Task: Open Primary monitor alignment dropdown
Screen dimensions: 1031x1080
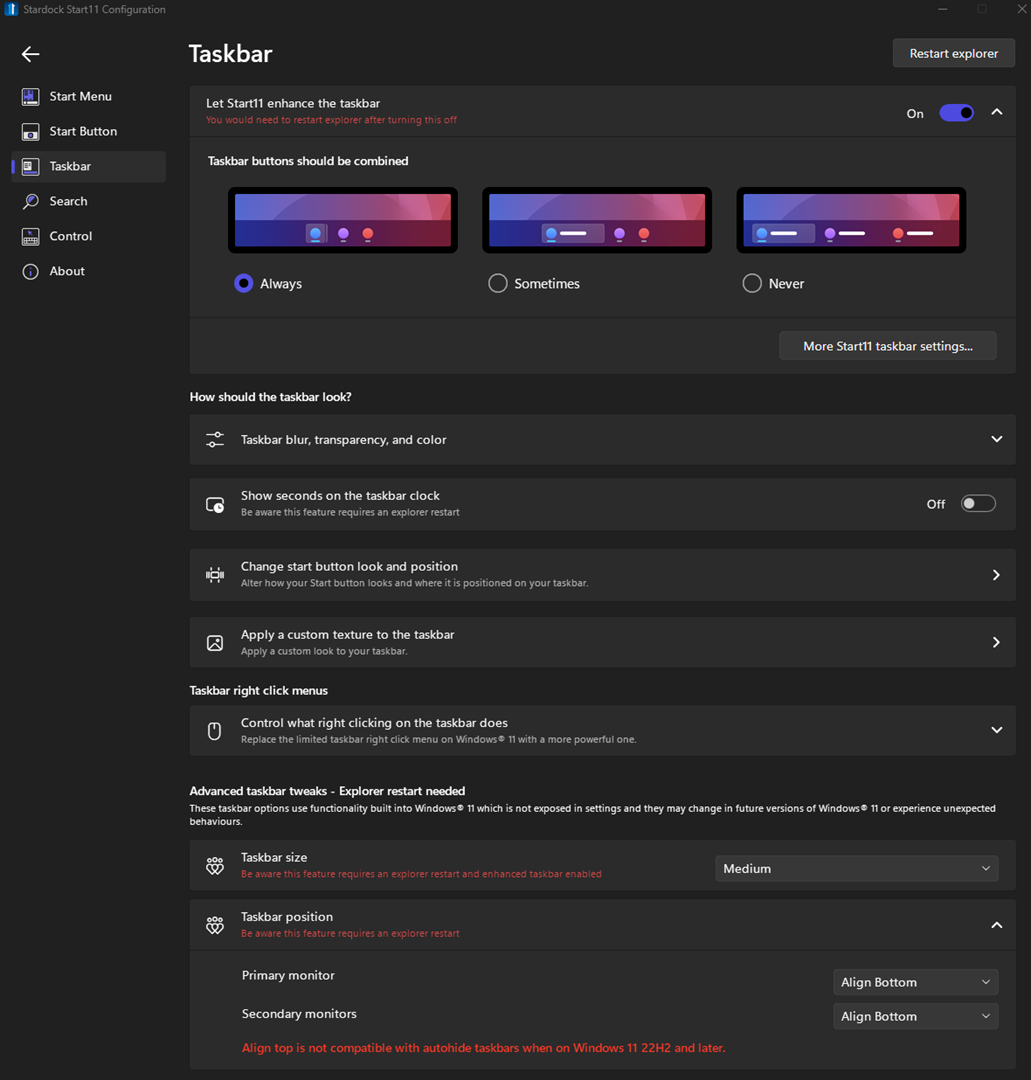Action: click(915, 983)
